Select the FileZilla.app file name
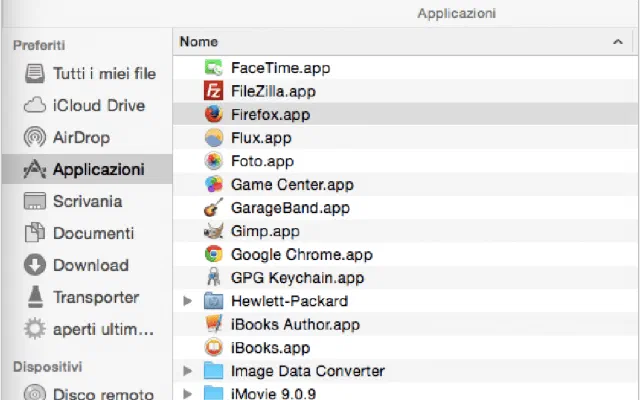Image resolution: width=640 pixels, height=400 pixels. (273, 91)
